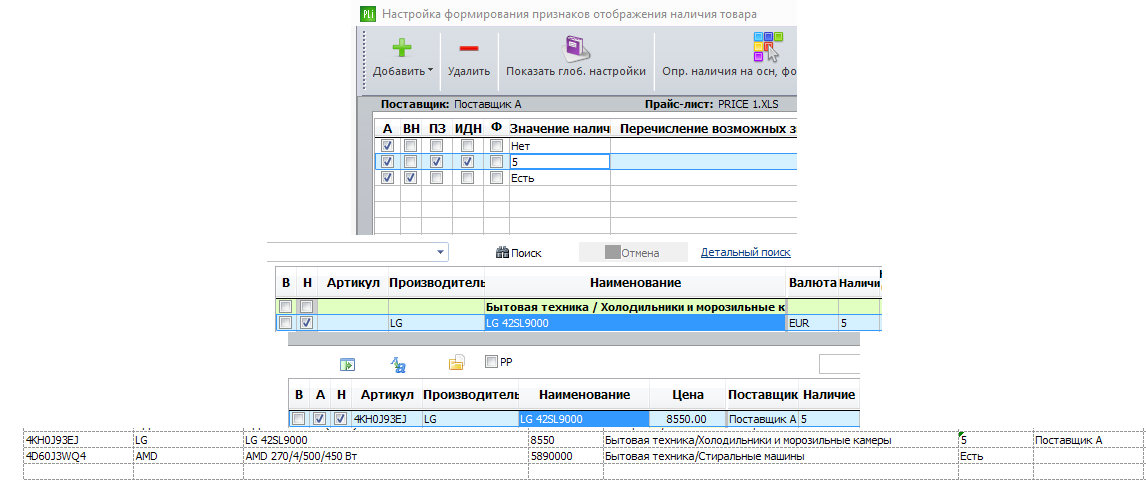Image resolution: width=1146 pixels, height=480 pixels.
Task: Toggle the Ф checkbox in the Есть row
Action: 496,178
